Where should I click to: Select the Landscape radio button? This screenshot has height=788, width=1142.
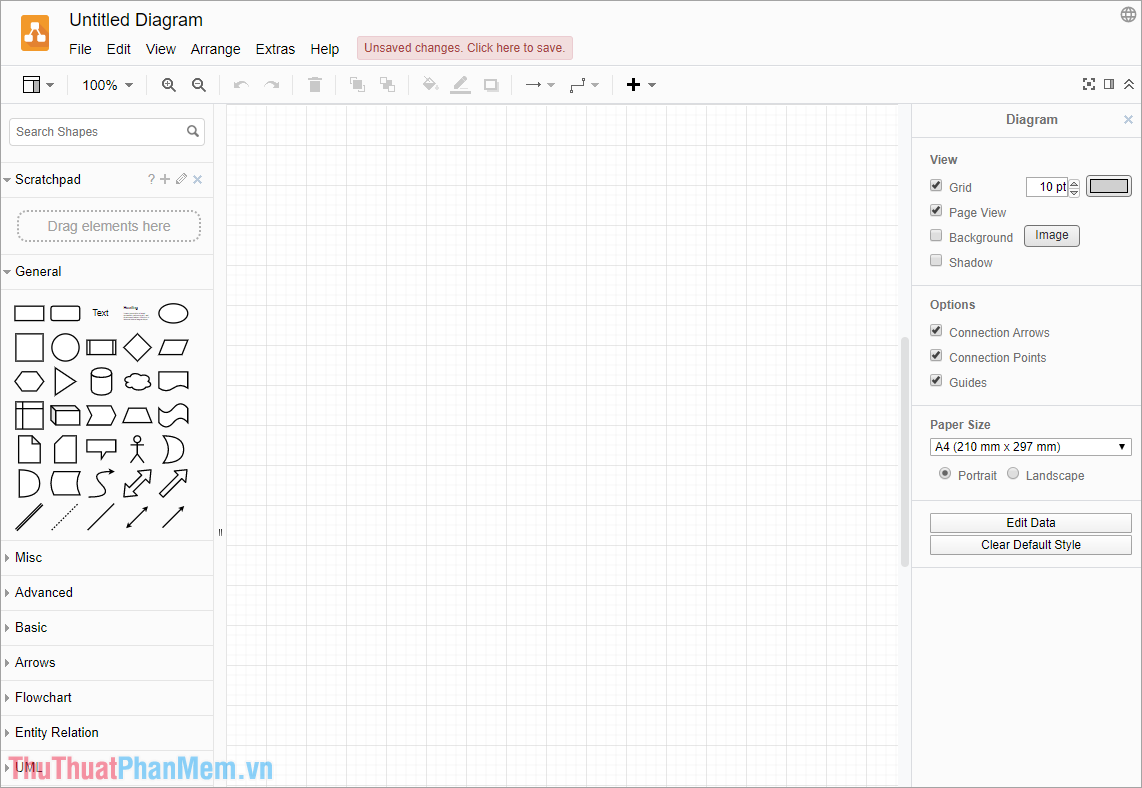tap(1013, 474)
